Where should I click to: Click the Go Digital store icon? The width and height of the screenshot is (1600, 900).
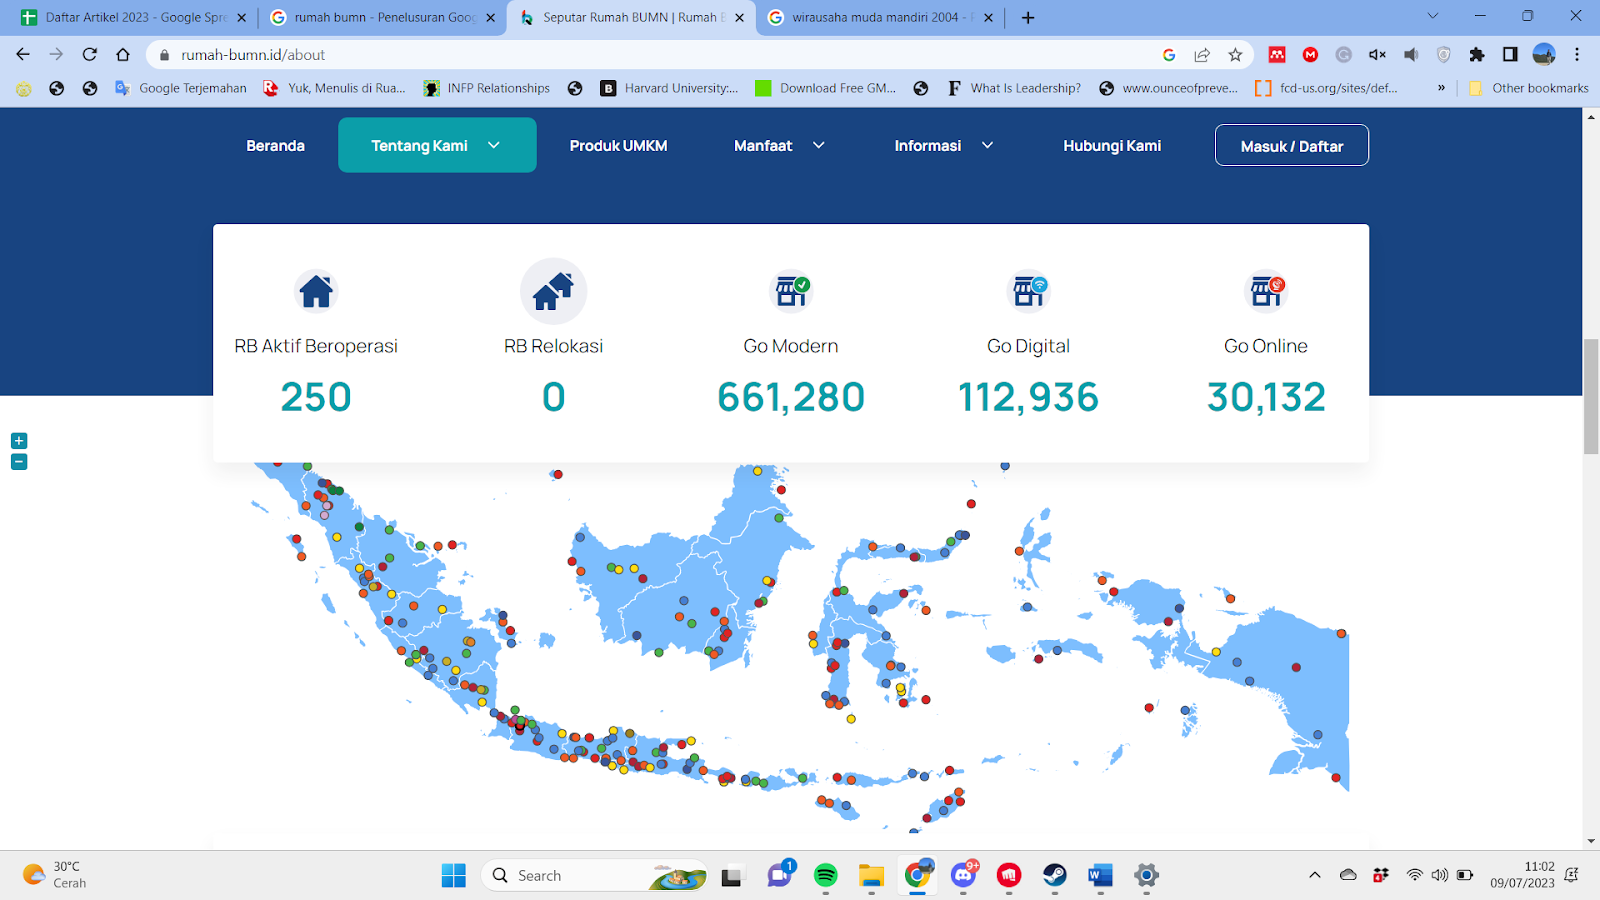pos(1028,291)
